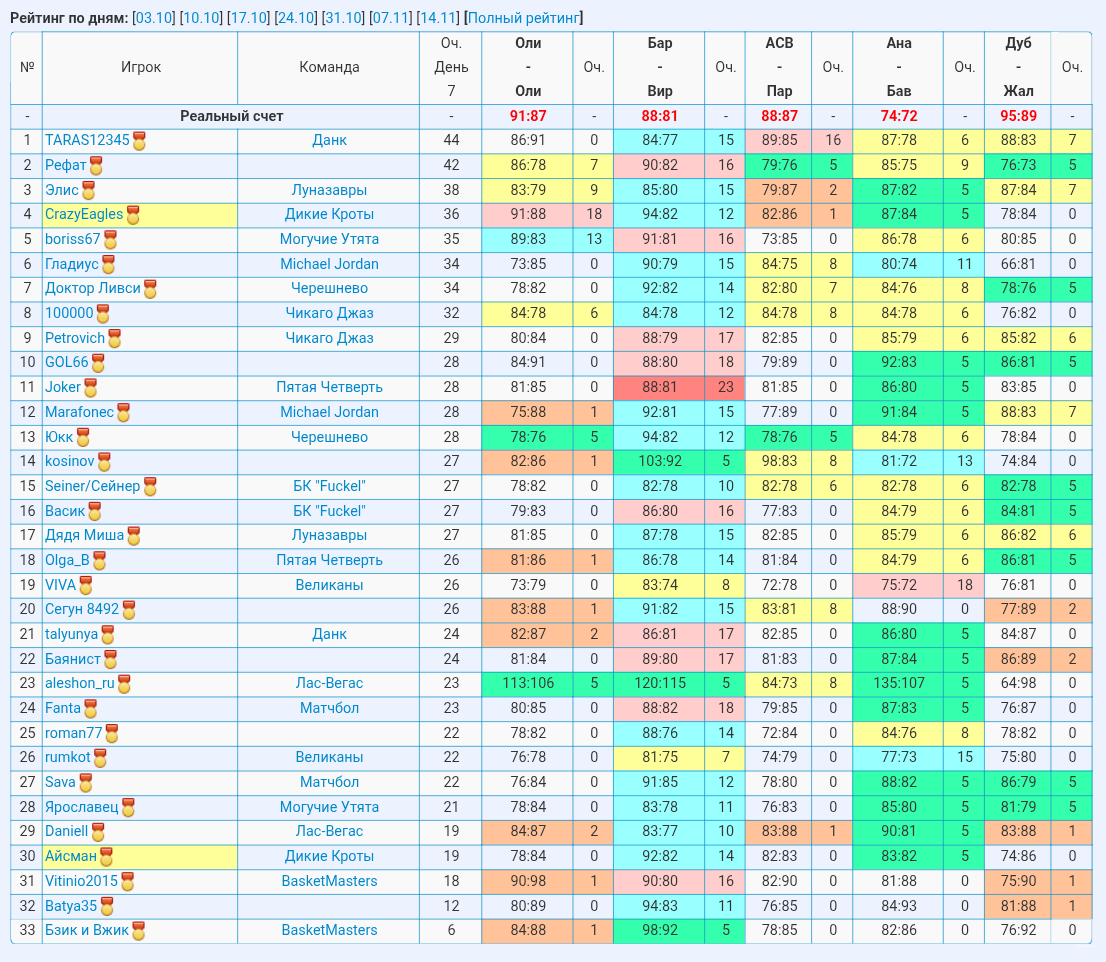Open player kosinov profile
This screenshot has width=1106, height=962.
(x=69, y=461)
